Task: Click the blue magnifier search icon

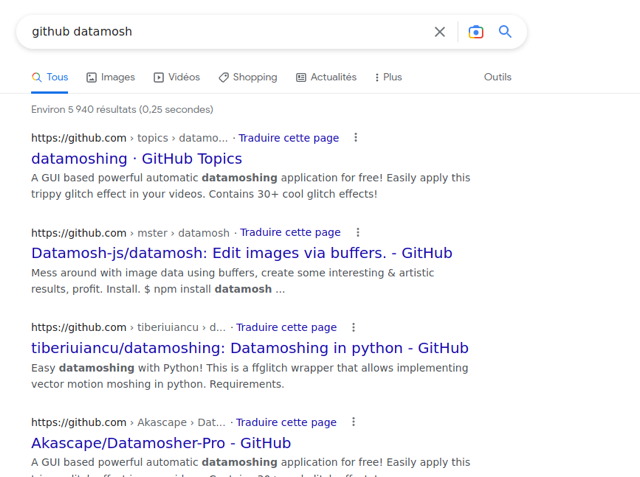Action: pyautogui.click(x=505, y=31)
